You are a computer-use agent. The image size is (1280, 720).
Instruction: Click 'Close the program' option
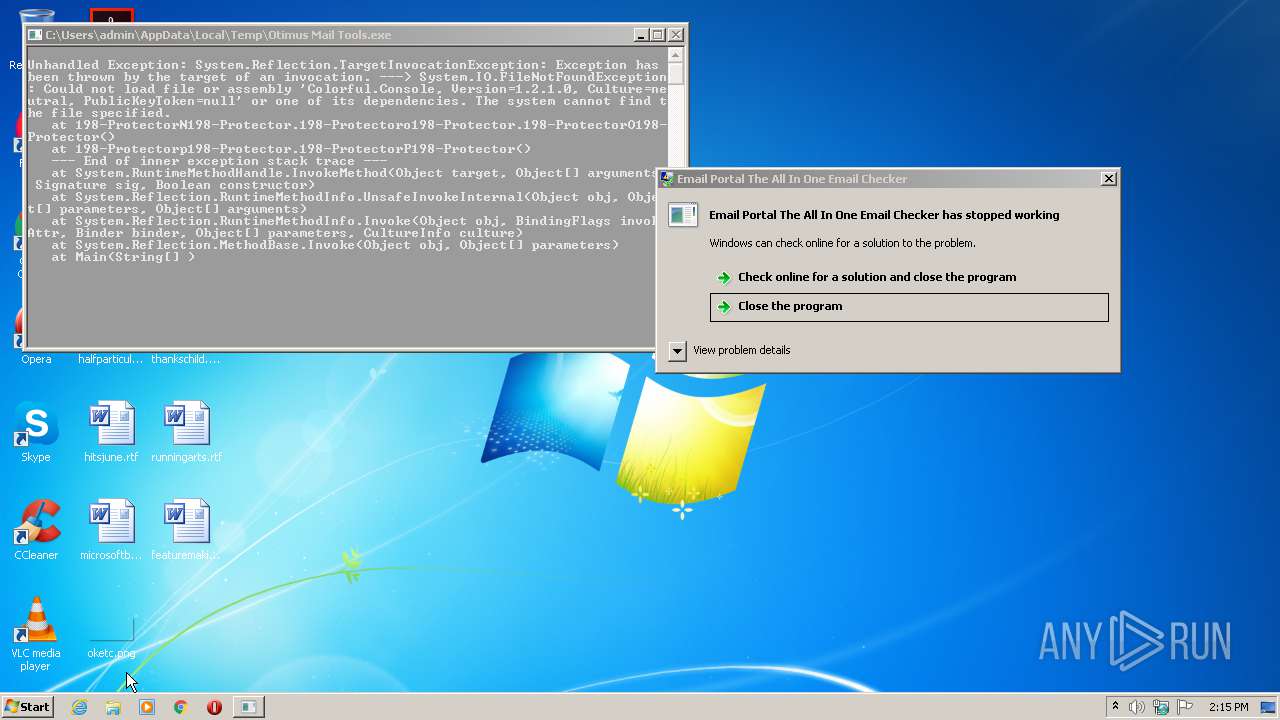[909, 307]
